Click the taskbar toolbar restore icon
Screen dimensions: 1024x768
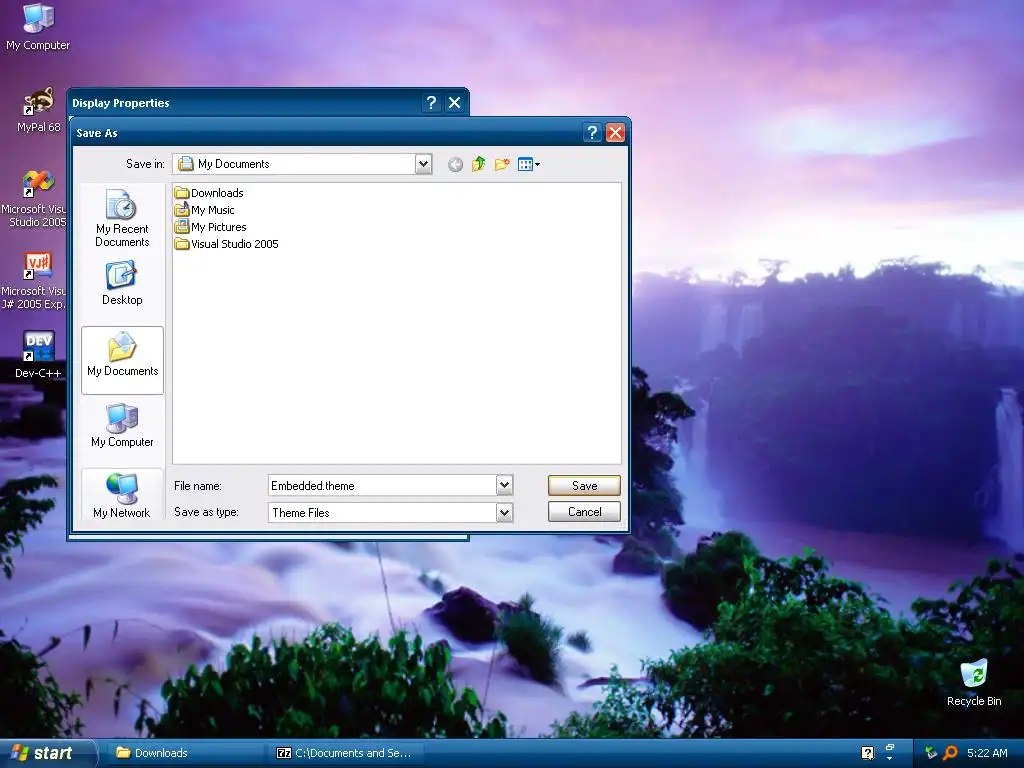click(889, 748)
